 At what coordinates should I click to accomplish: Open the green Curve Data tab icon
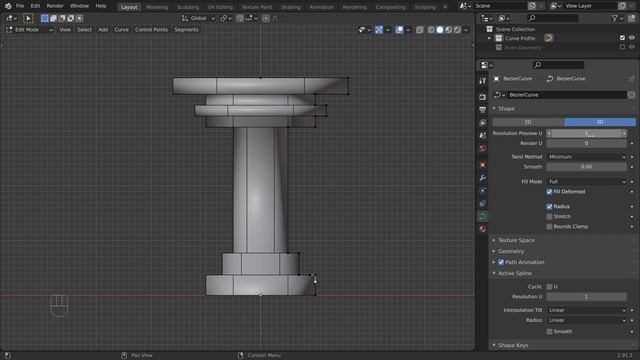click(x=482, y=216)
